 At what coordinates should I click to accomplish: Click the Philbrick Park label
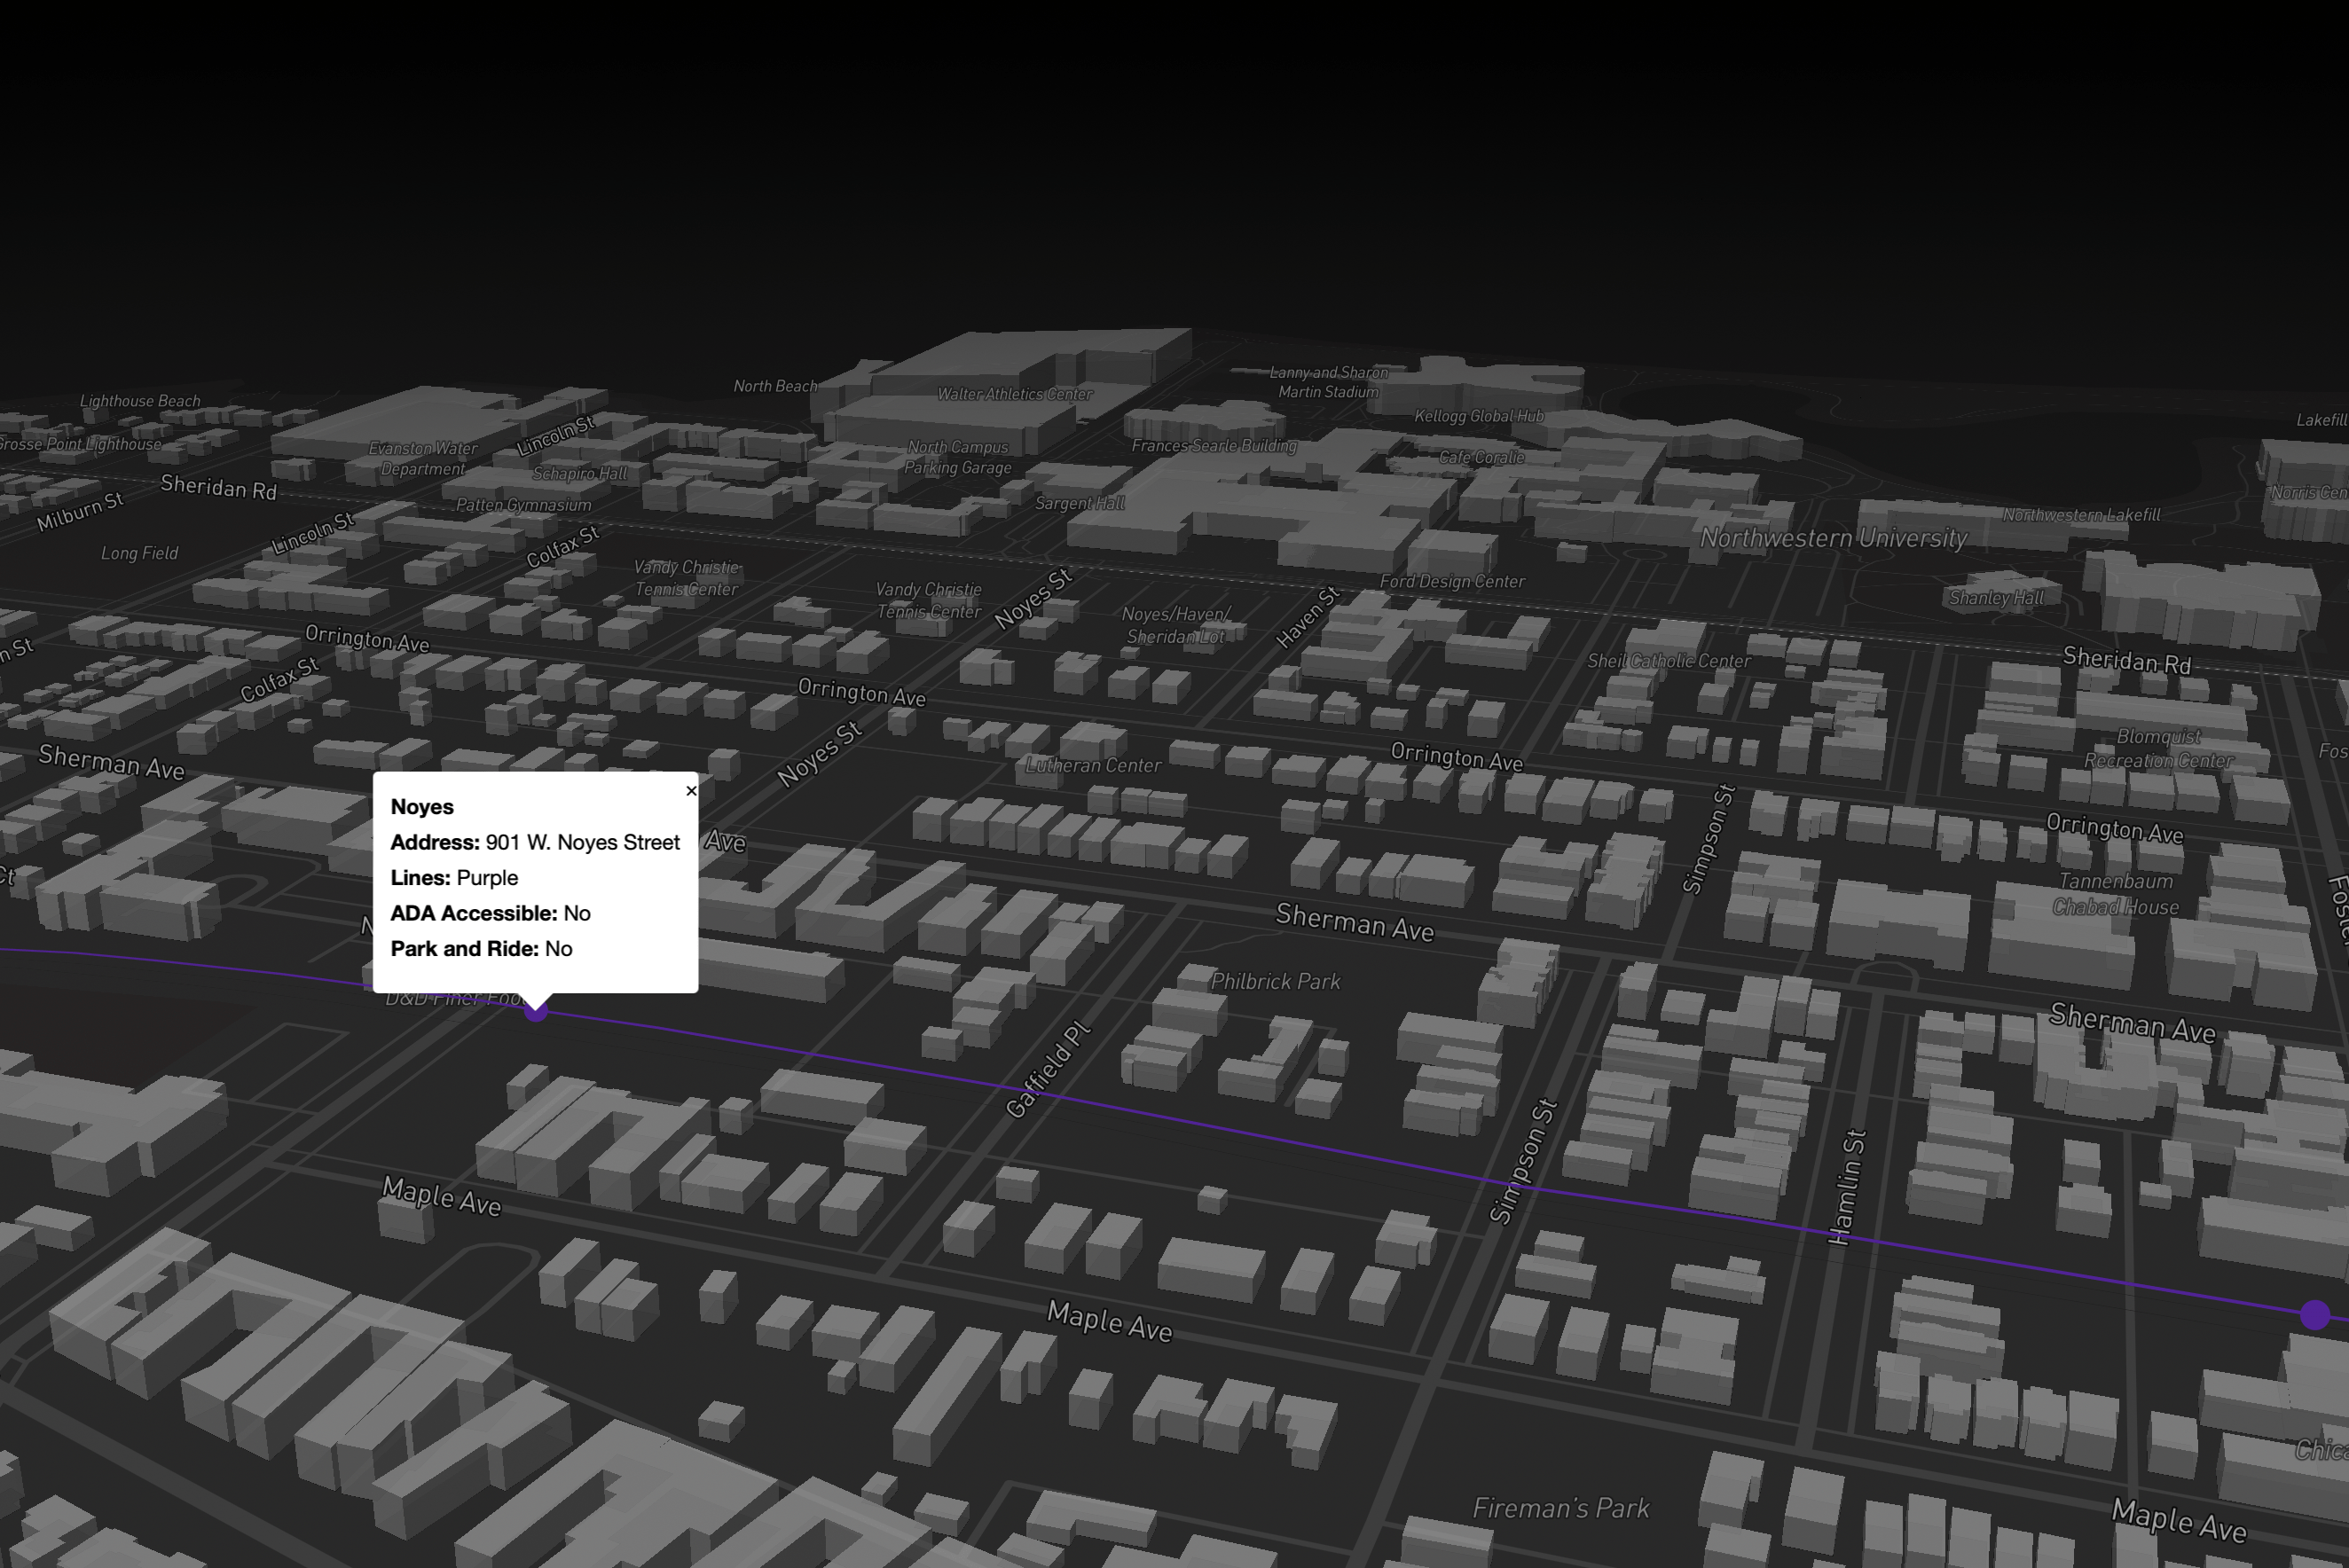coord(1275,982)
